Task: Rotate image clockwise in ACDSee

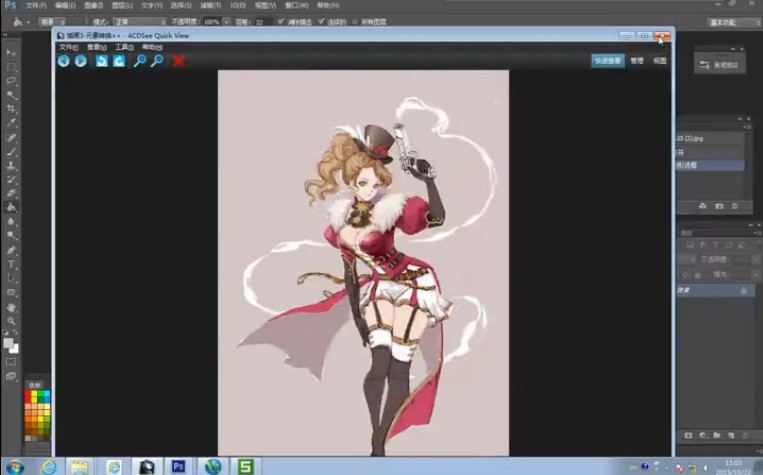Action: point(119,61)
